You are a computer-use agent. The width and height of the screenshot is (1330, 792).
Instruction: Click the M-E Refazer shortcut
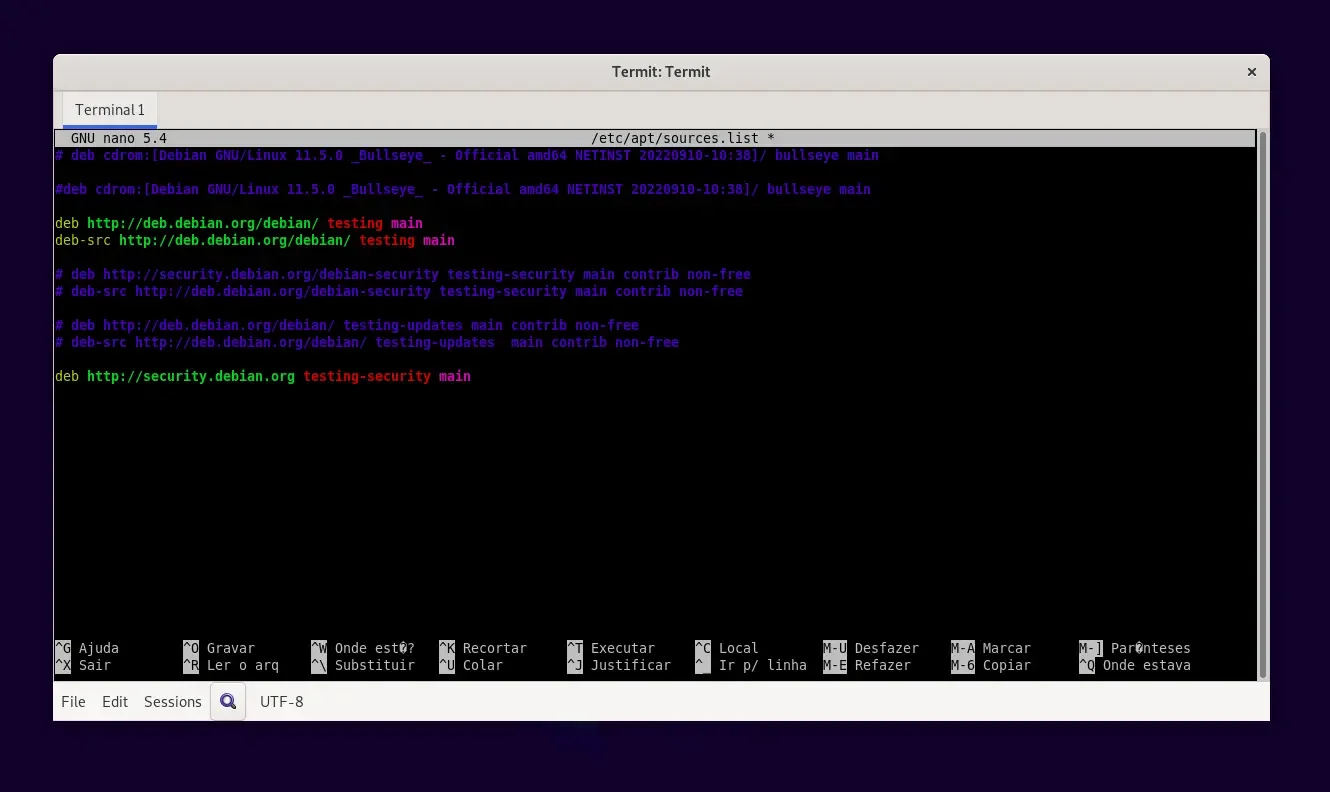[867, 665]
